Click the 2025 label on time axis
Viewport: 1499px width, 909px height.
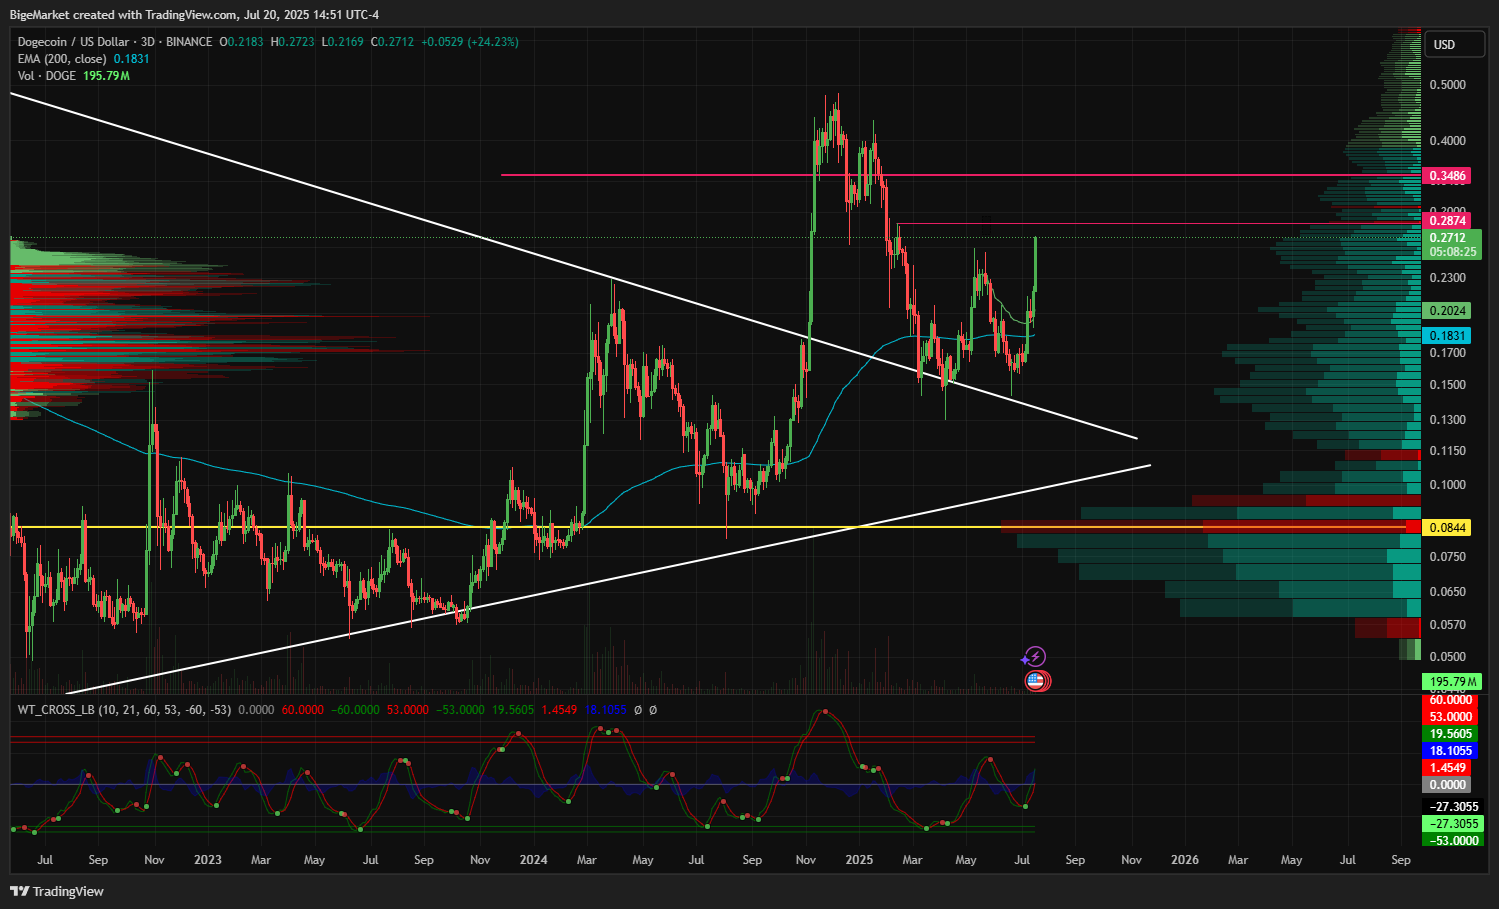(859, 860)
